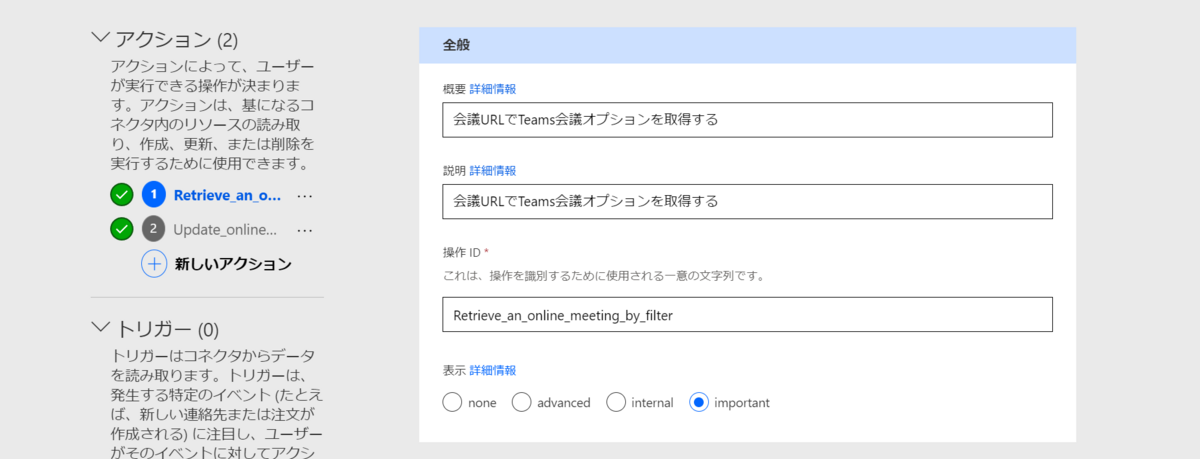
Task: Open ellipsis menu for Update_online... action
Action: 305,230
